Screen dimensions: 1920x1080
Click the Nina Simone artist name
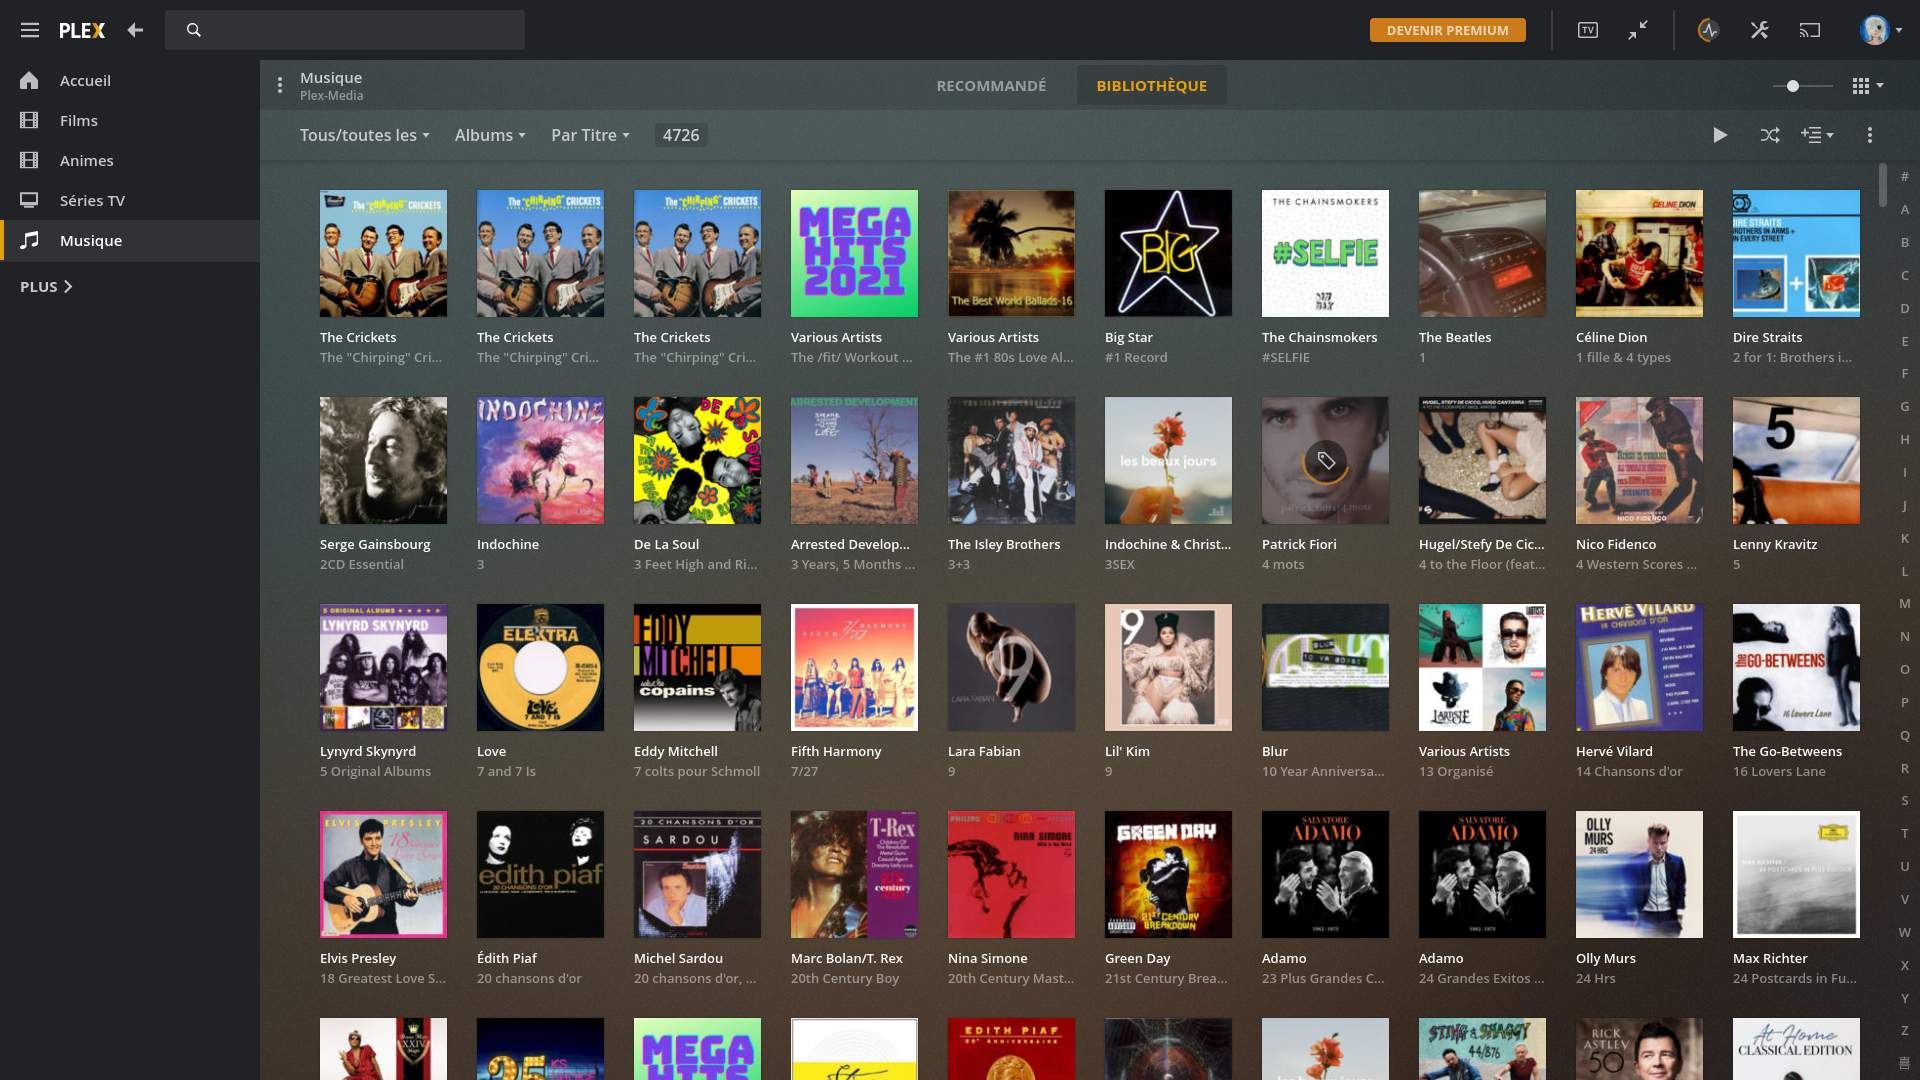[x=987, y=958]
